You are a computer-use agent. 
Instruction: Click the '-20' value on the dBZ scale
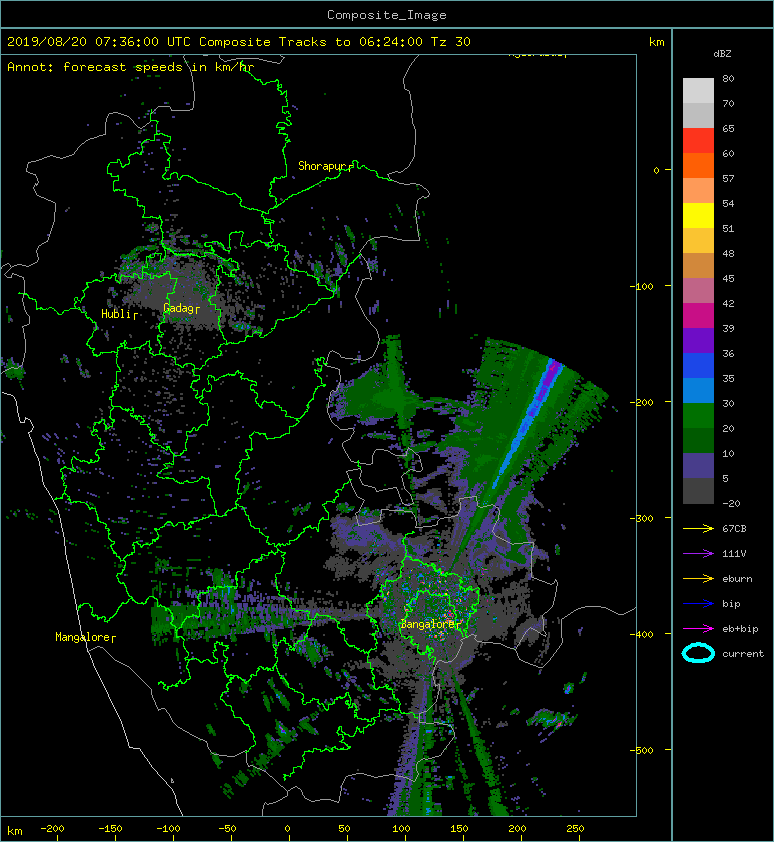(731, 503)
